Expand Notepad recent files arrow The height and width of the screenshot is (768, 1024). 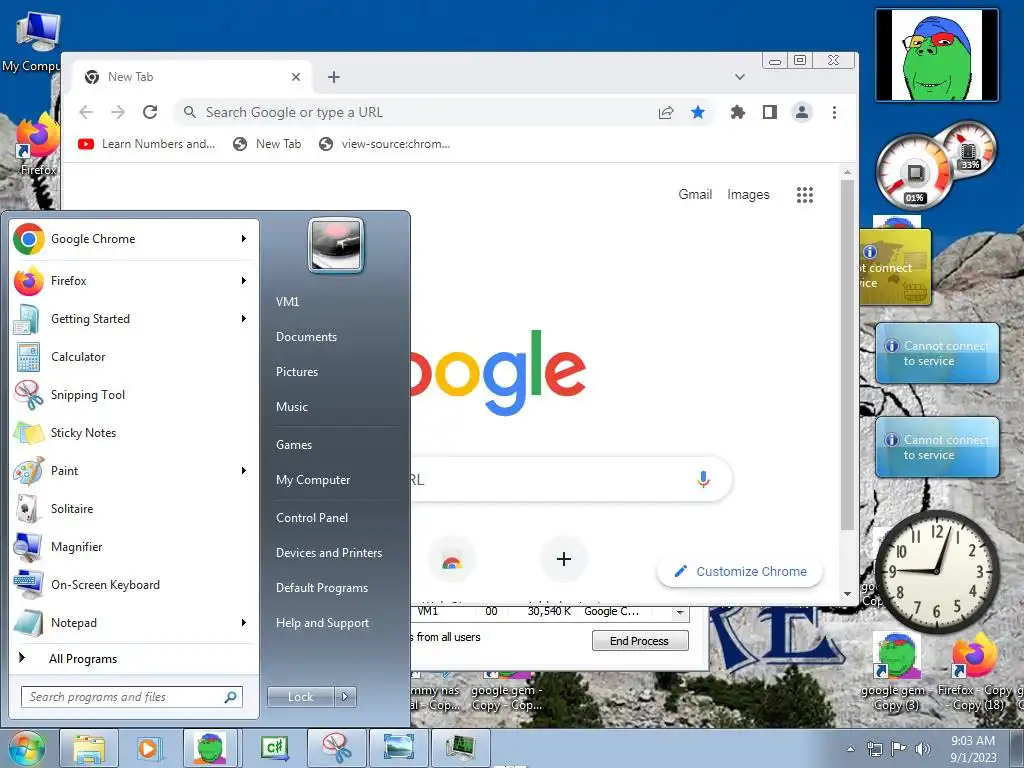click(244, 623)
